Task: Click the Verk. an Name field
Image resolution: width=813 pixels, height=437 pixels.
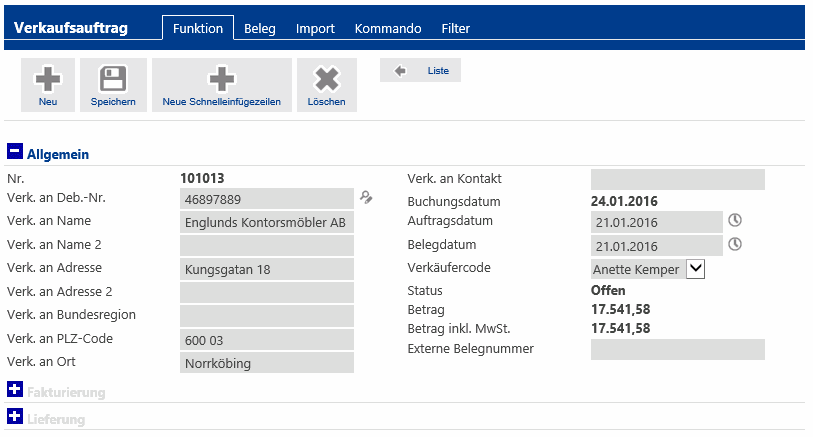Action: (267, 222)
